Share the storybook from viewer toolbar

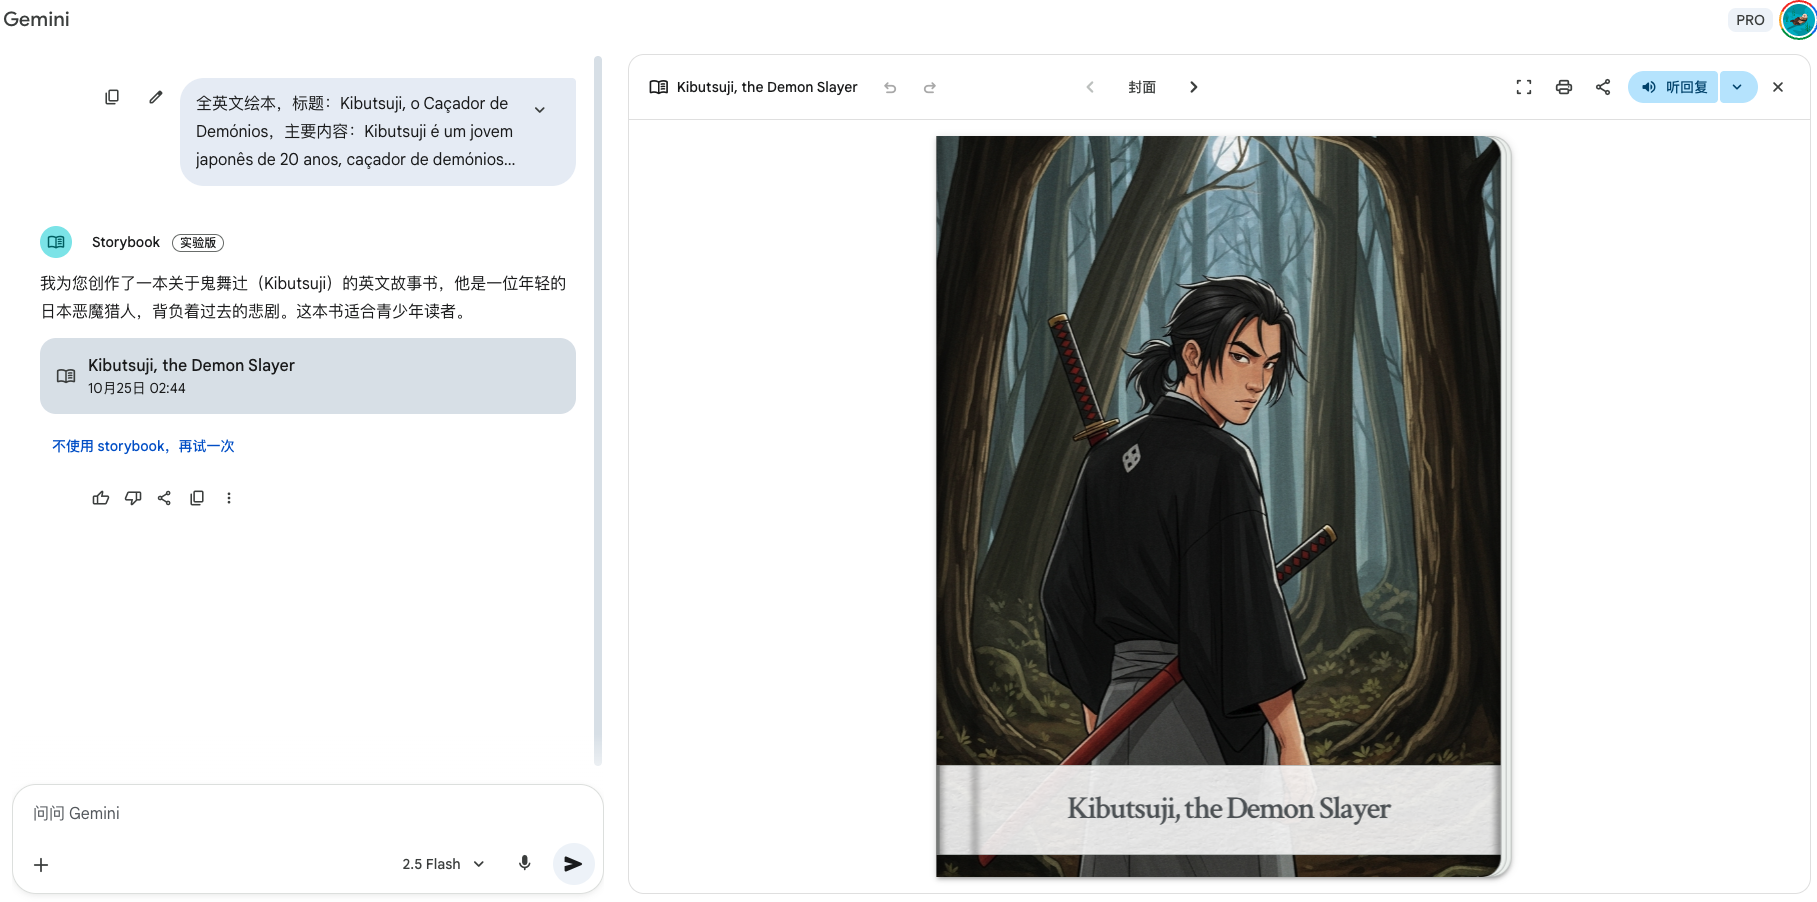[x=1603, y=87]
